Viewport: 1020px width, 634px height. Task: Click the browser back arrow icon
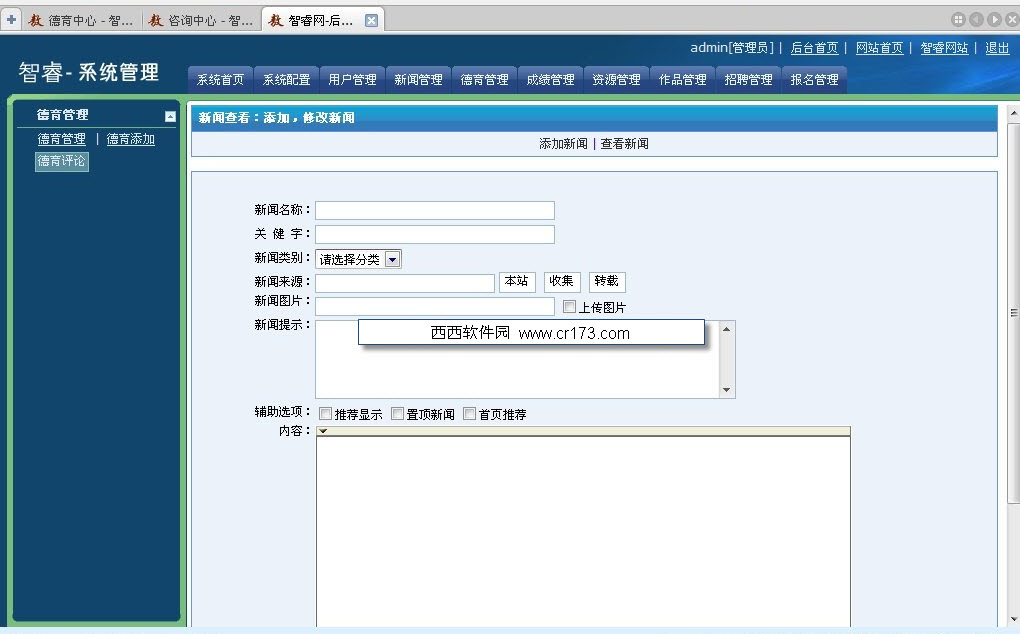pyautogui.click(x=976, y=20)
